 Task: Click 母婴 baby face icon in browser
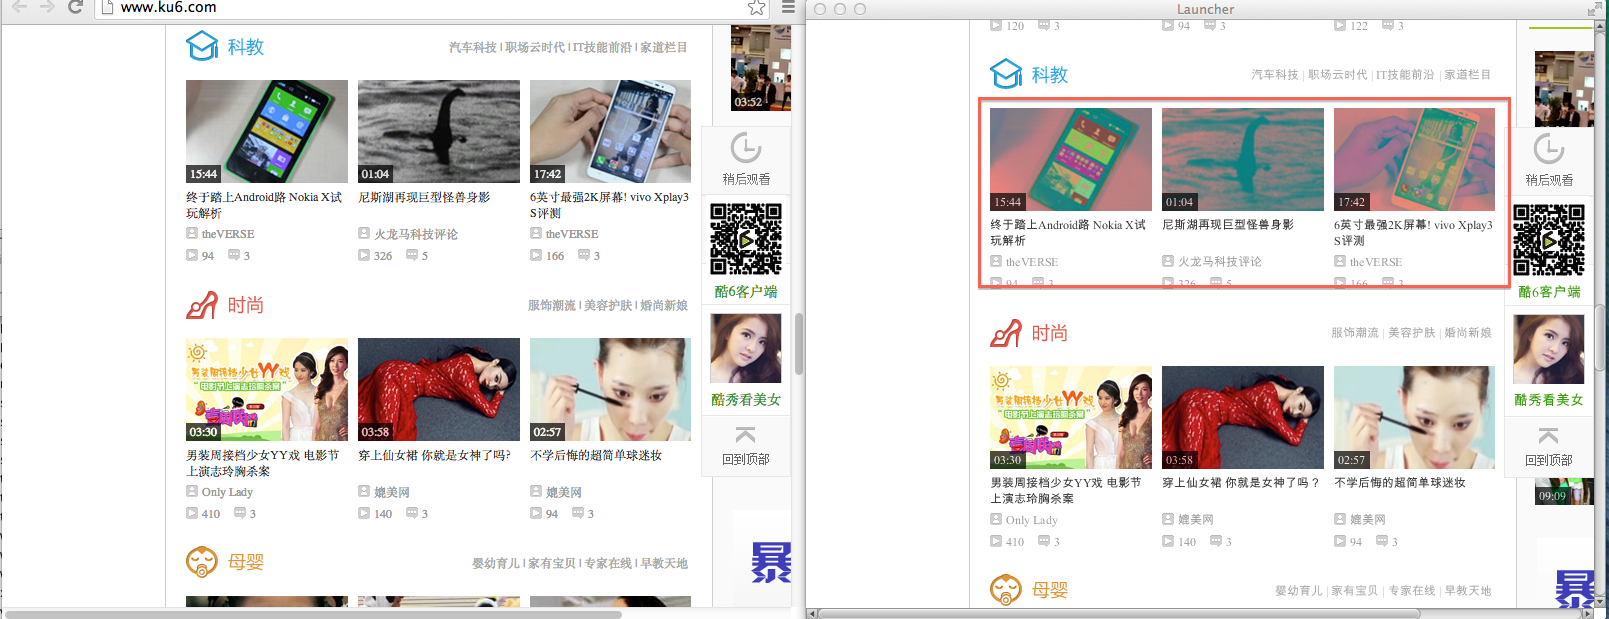point(202,561)
